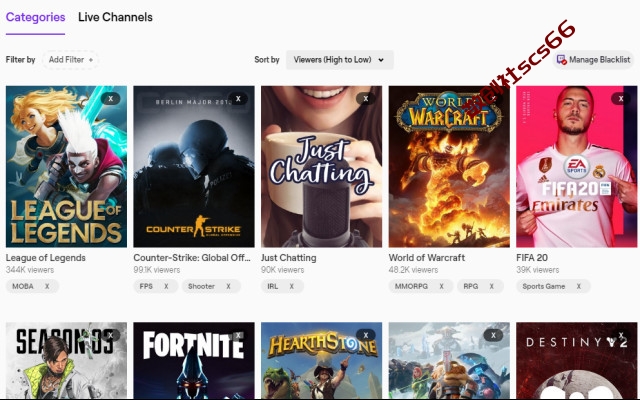Click the '48.2K viewers' text
The image size is (640, 400).
pyautogui.click(x=413, y=270)
